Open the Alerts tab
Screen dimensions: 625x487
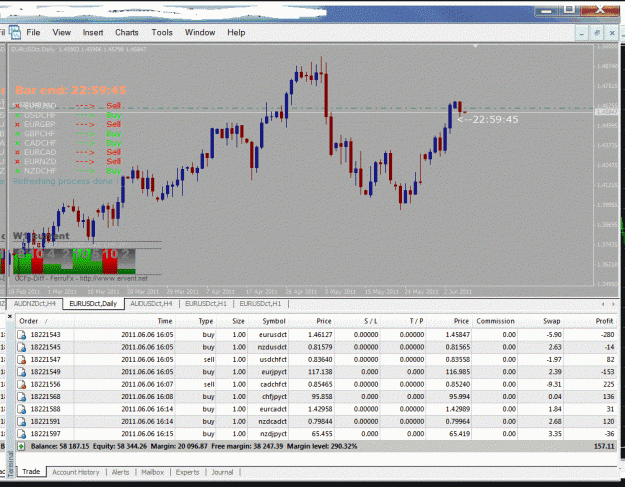pyautogui.click(x=120, y=472)
